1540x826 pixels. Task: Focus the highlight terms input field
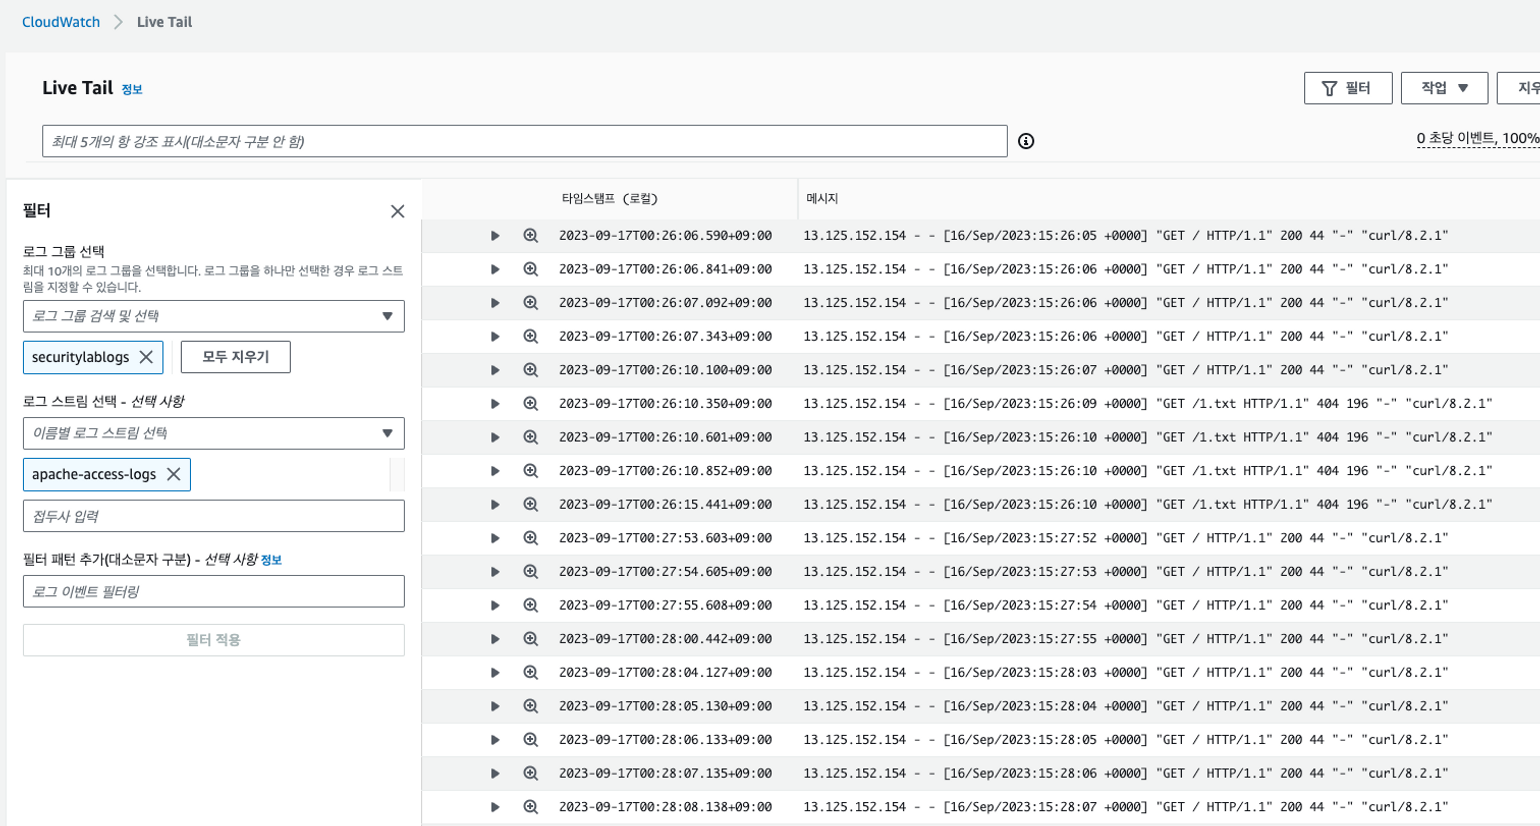(525, 141)
